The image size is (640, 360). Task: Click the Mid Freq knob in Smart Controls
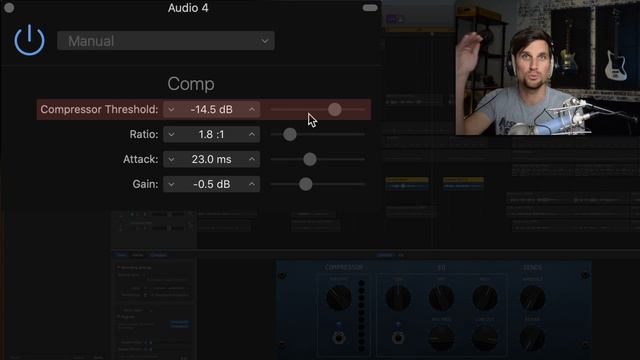click(x=442, y=338)
